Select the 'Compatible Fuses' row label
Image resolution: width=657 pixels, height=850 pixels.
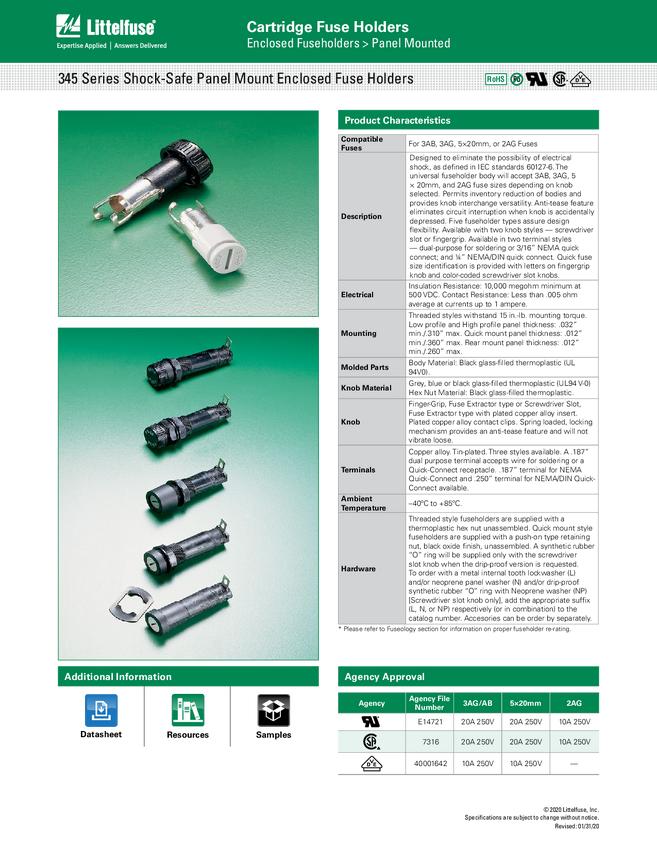(362, 143)
